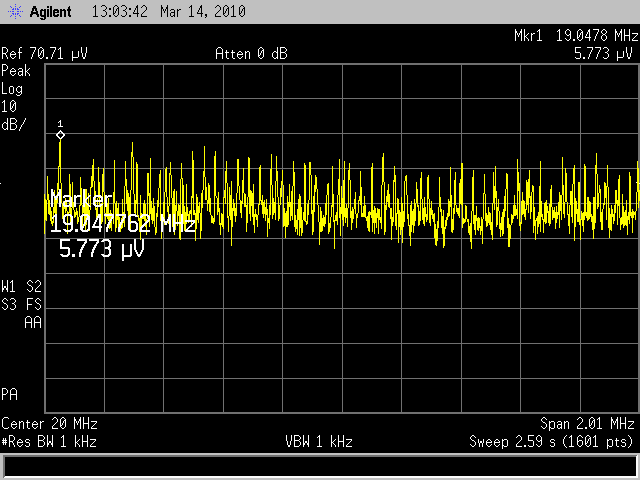Select the marker 1 diamond on the trace

pyautogui.click(x=60, y=134)
